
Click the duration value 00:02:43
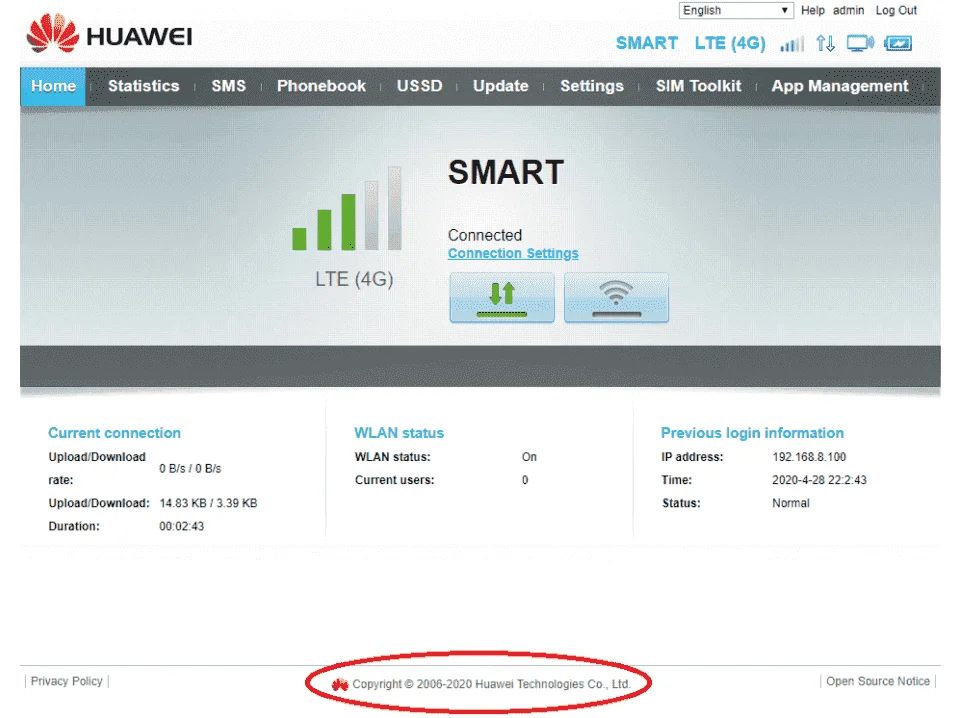click(181, 526)
